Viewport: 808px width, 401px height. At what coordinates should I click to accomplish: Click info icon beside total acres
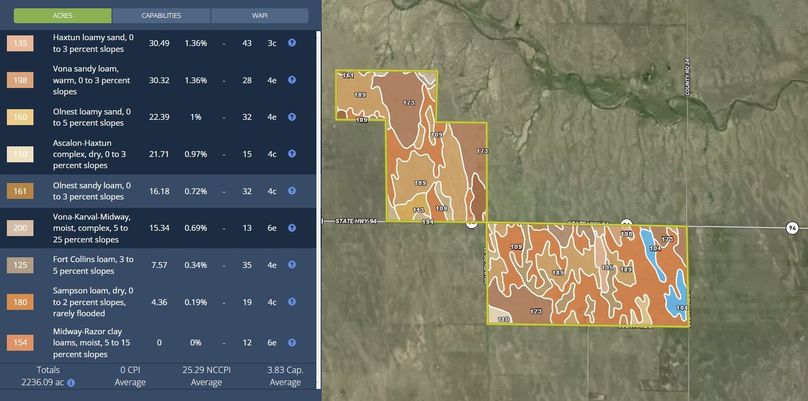(x=71, y=382)
